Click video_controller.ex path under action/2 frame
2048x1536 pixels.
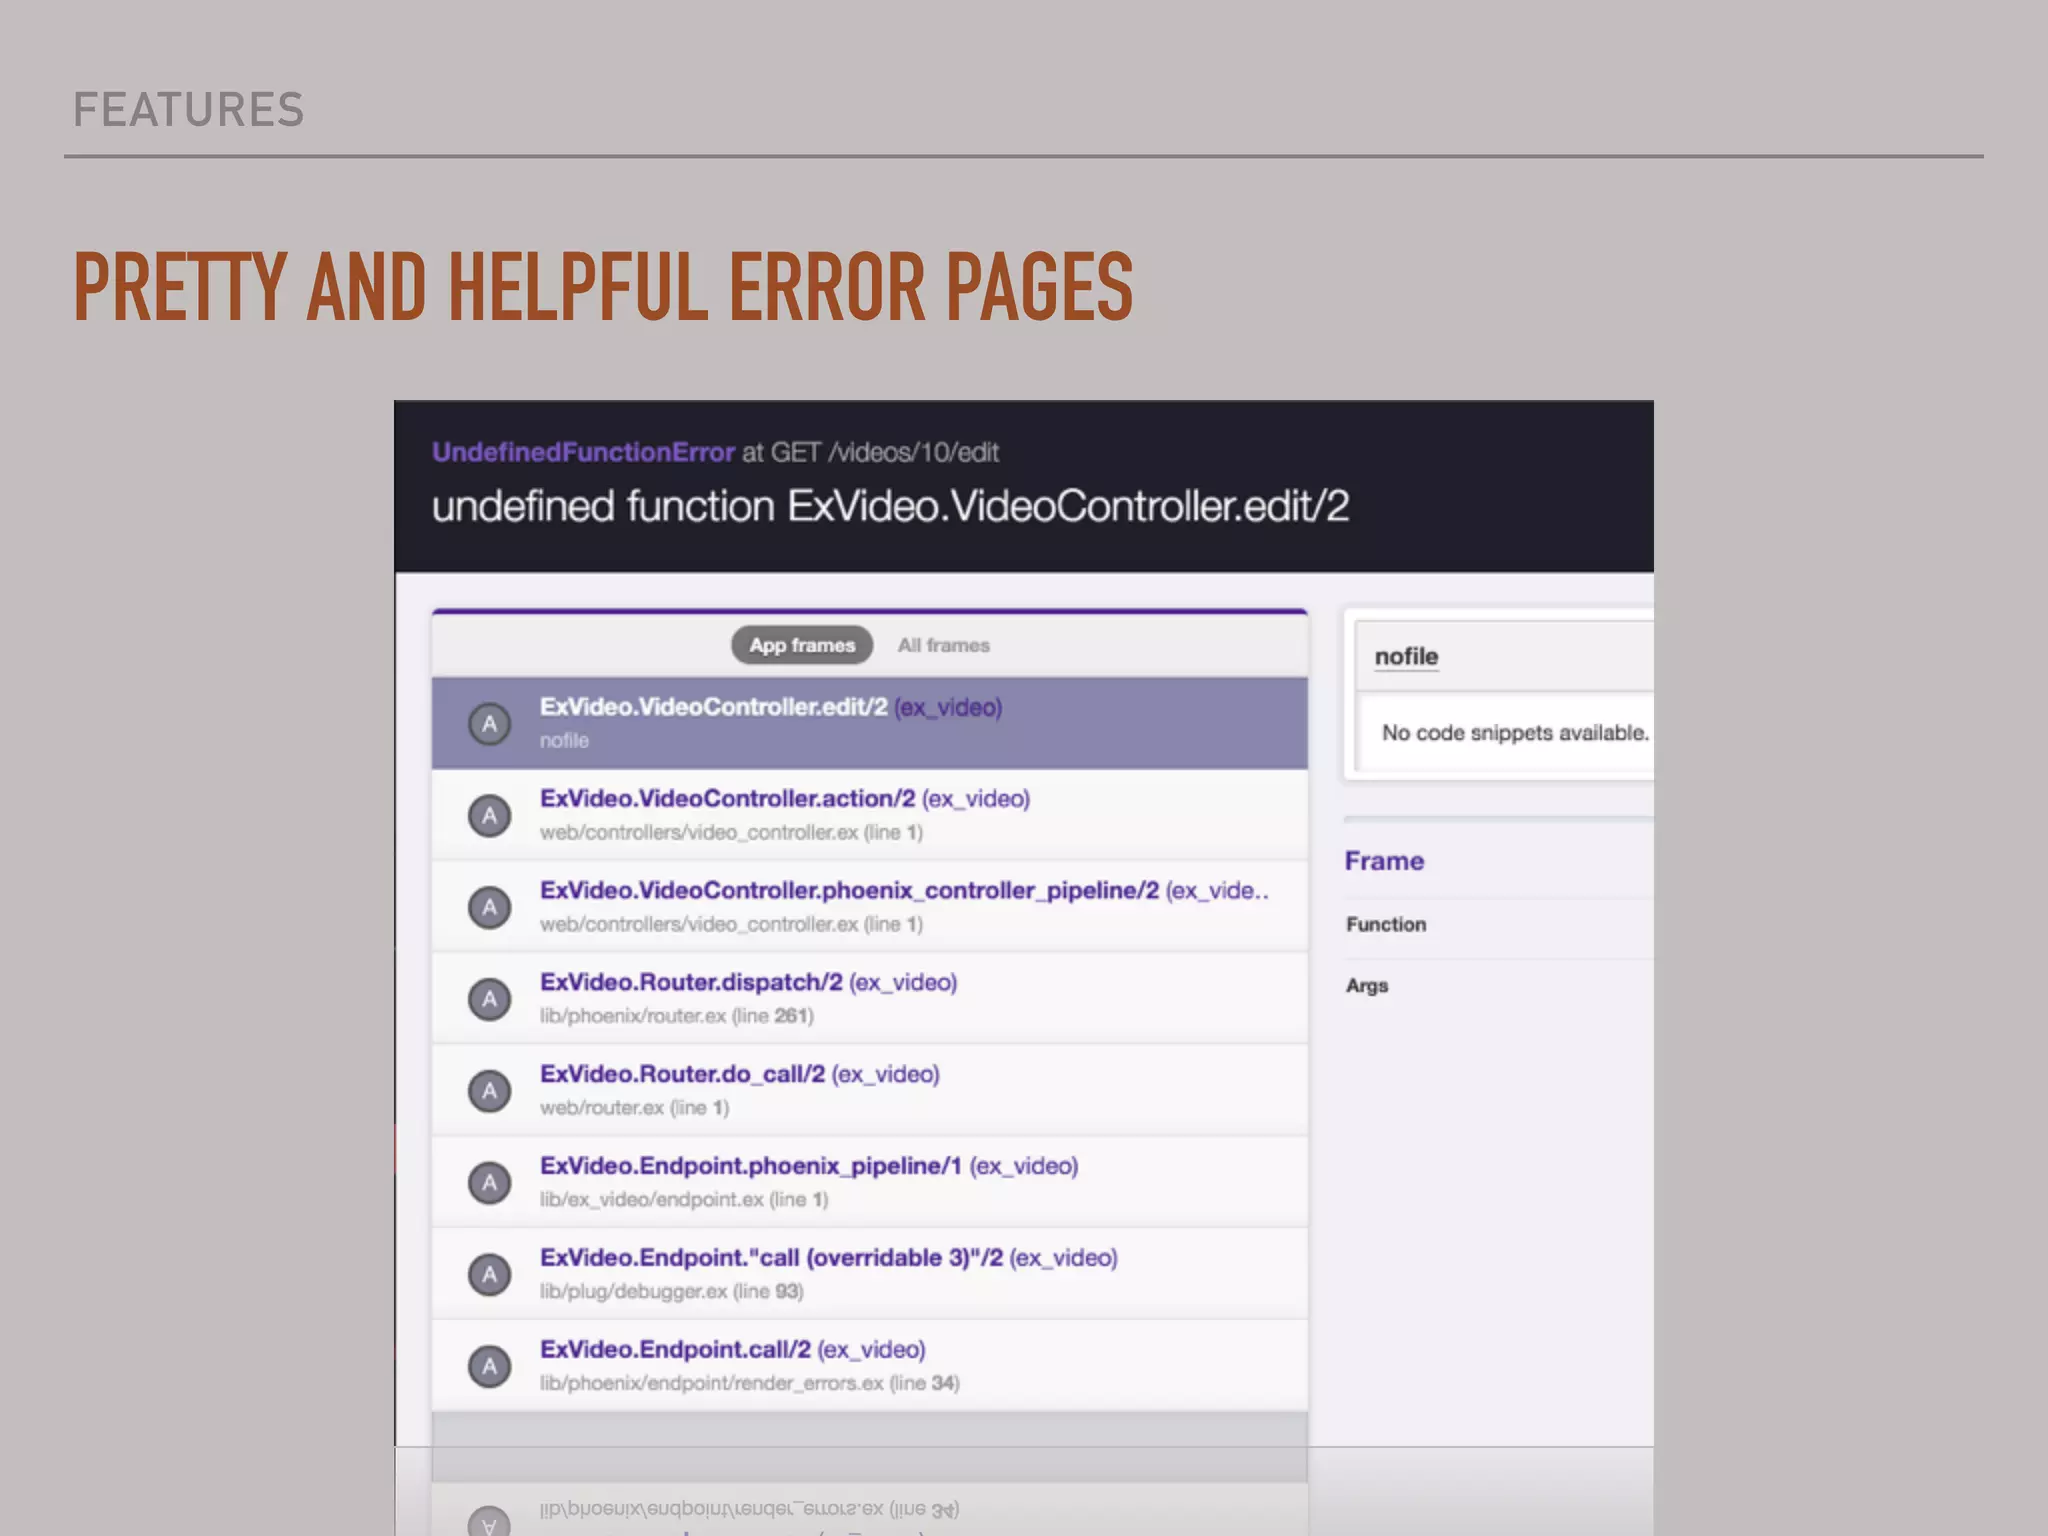click(x=731, y=832)
